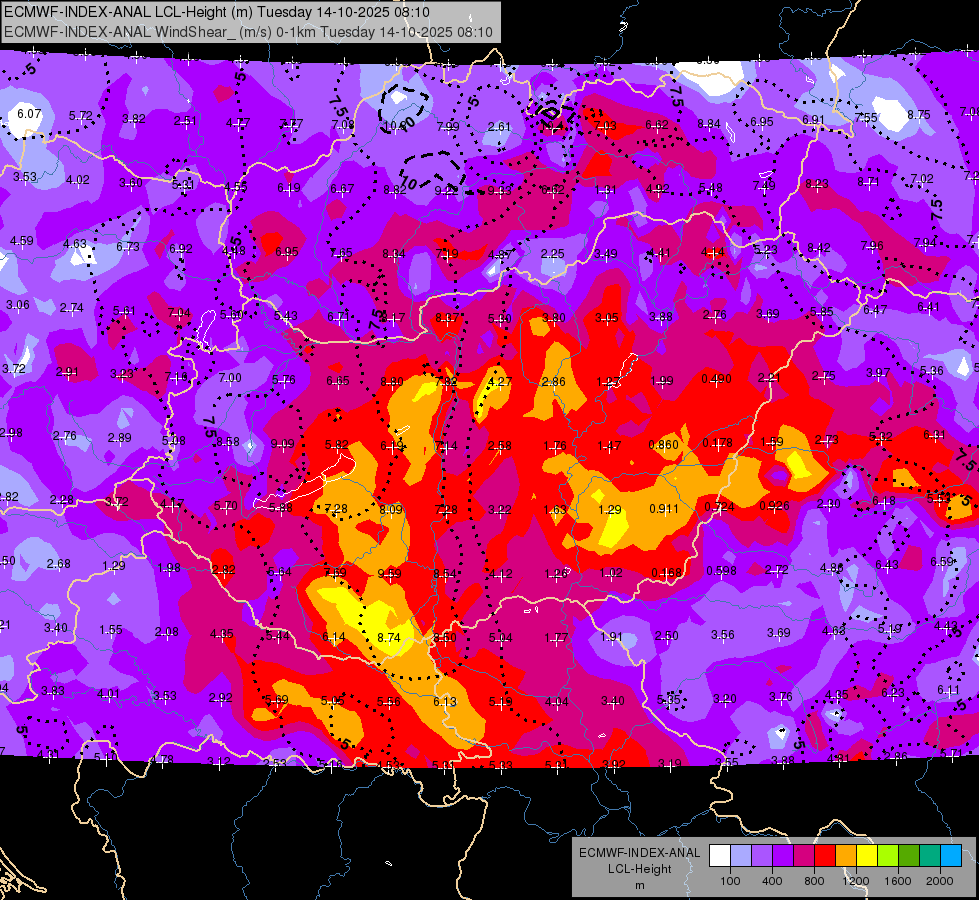Click the white swatch in the LCL-Height legend

point(720,855)
